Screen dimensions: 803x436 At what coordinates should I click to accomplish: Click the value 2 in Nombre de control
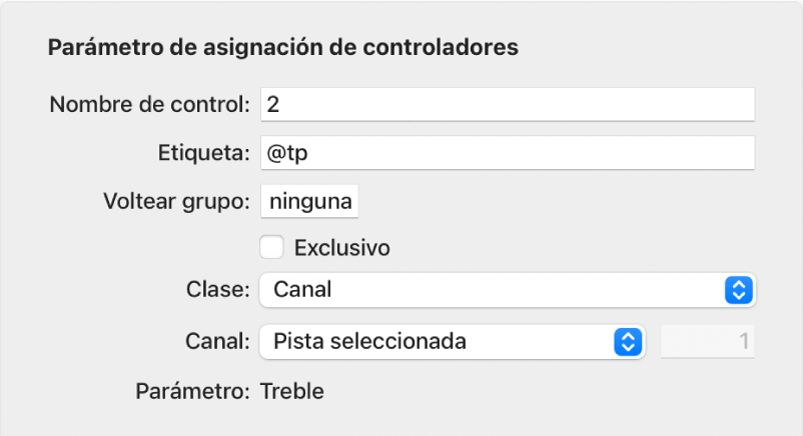[x=272, y=104]
